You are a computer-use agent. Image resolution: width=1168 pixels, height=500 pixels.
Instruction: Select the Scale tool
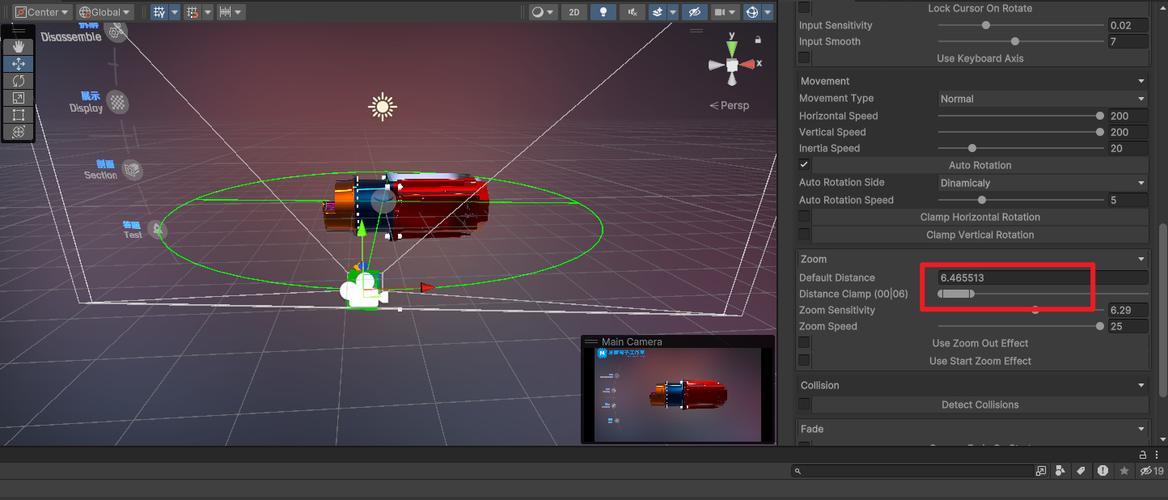pyautogui.click(x=19, y=98)
